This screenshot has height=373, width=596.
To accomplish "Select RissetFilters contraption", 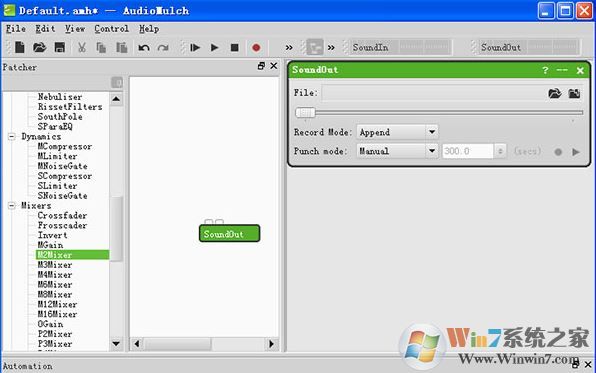I will (x=70, y=106).
